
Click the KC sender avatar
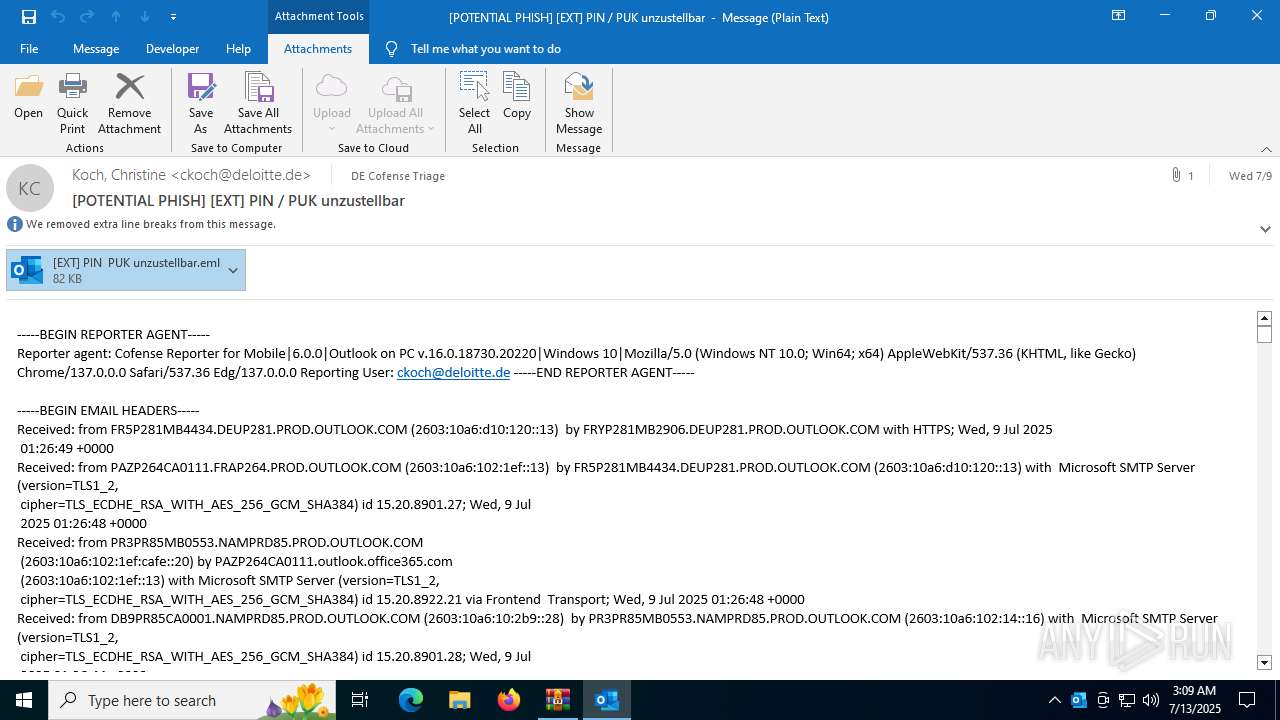(30, 188)
